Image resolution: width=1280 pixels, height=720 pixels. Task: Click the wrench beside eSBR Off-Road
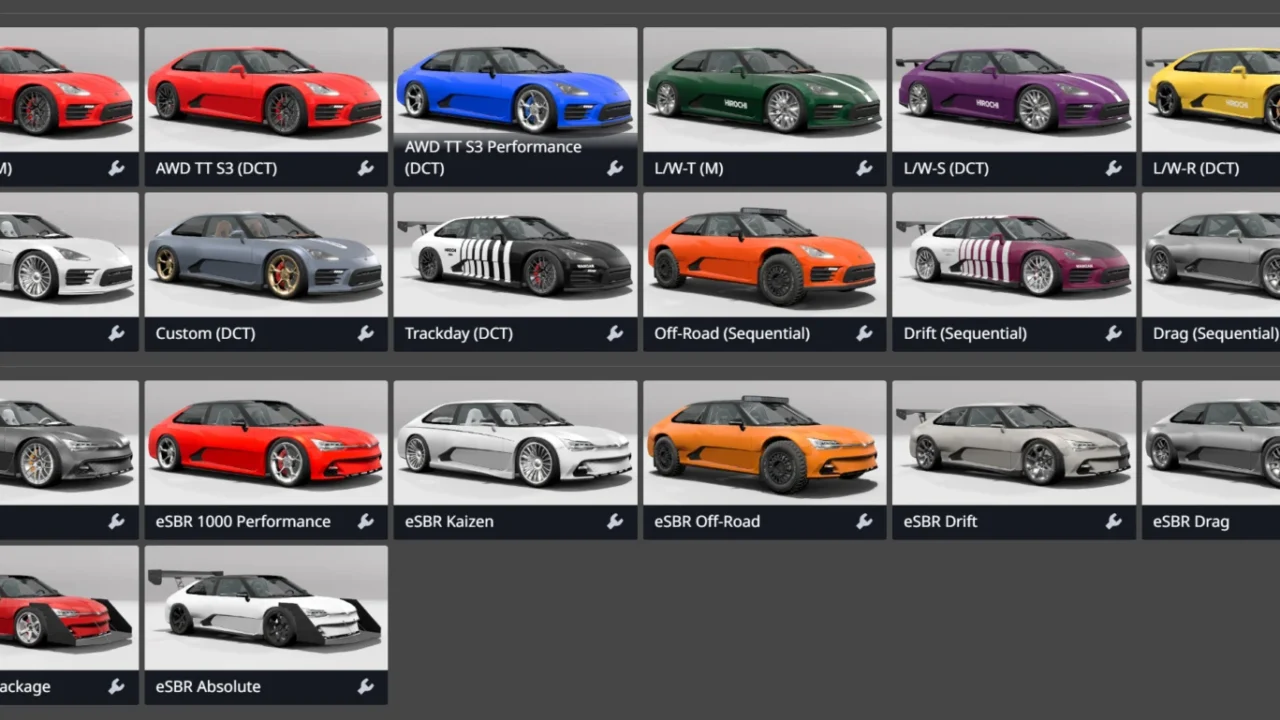(864, 521)
